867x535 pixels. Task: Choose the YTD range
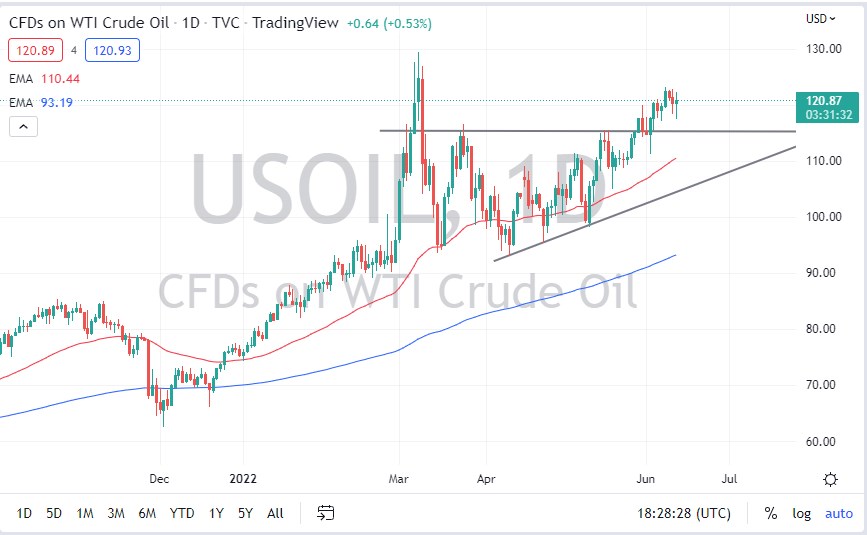tap(182, 513)
